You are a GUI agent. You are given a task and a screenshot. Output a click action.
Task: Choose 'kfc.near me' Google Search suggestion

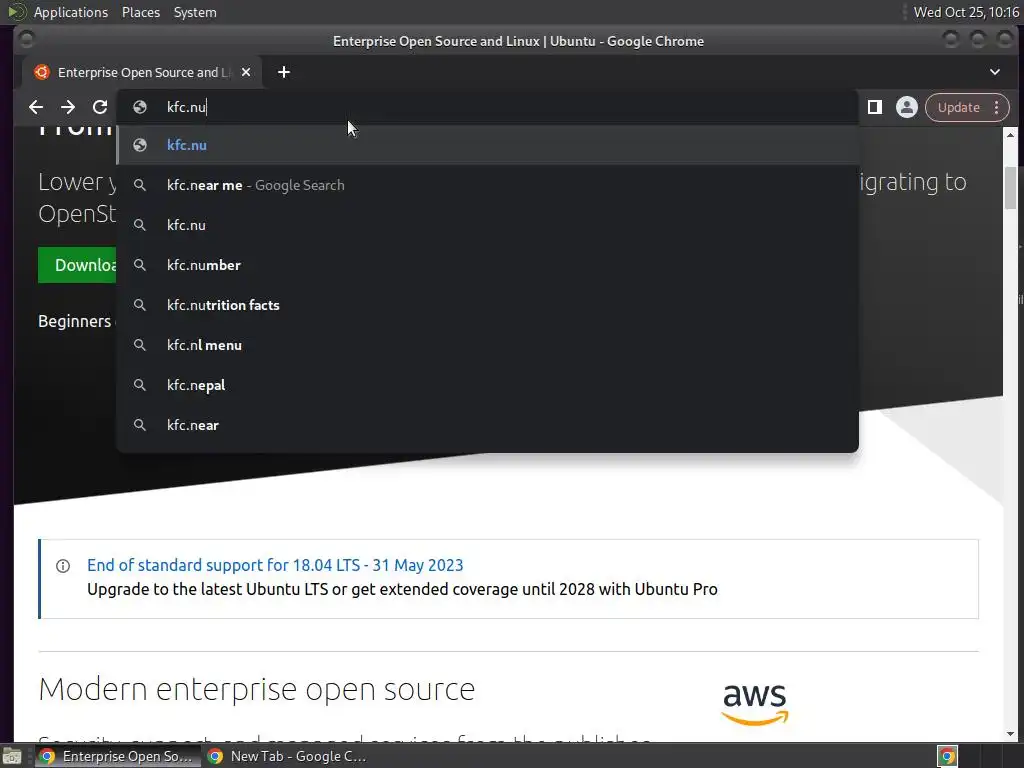(487, 185)
